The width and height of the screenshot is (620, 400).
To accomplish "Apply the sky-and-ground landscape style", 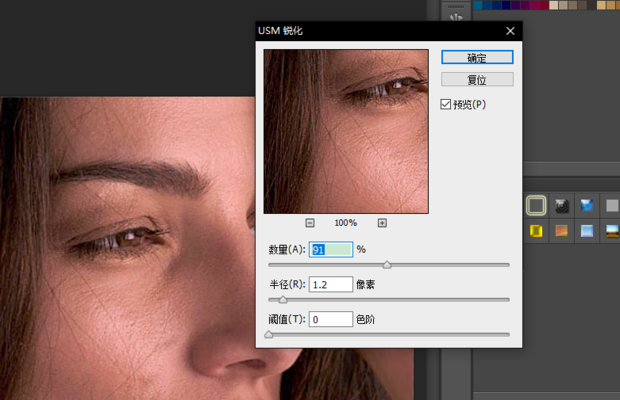I will tap(612, 231).
